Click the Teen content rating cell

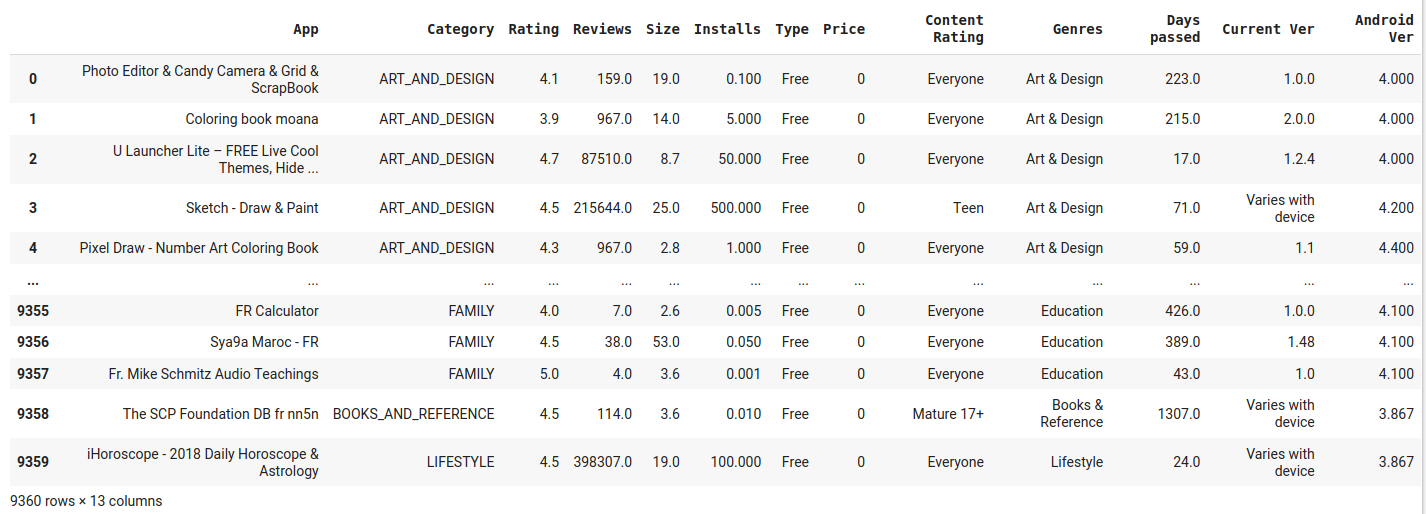(968, 208)
